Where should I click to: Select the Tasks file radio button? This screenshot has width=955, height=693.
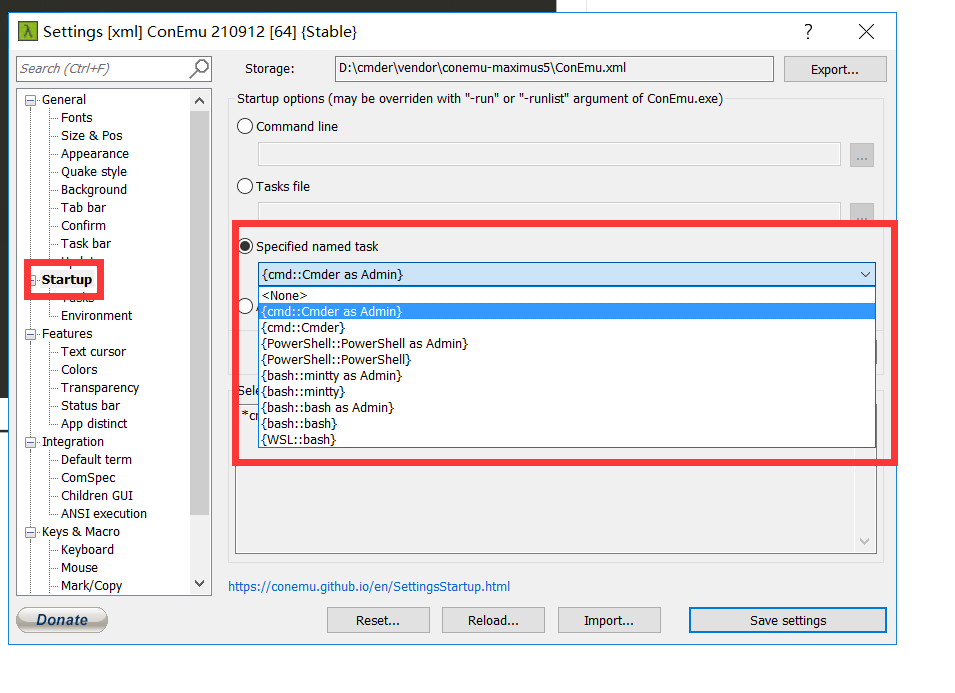[245, 186]
